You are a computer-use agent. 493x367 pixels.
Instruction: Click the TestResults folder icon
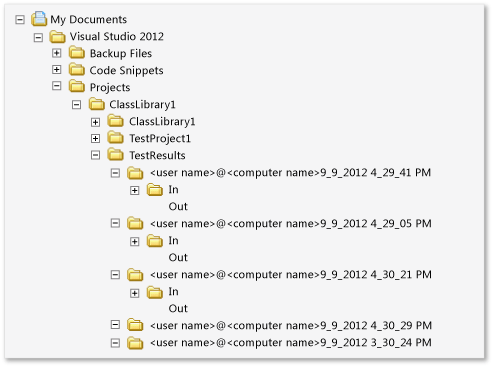[116, 154]
